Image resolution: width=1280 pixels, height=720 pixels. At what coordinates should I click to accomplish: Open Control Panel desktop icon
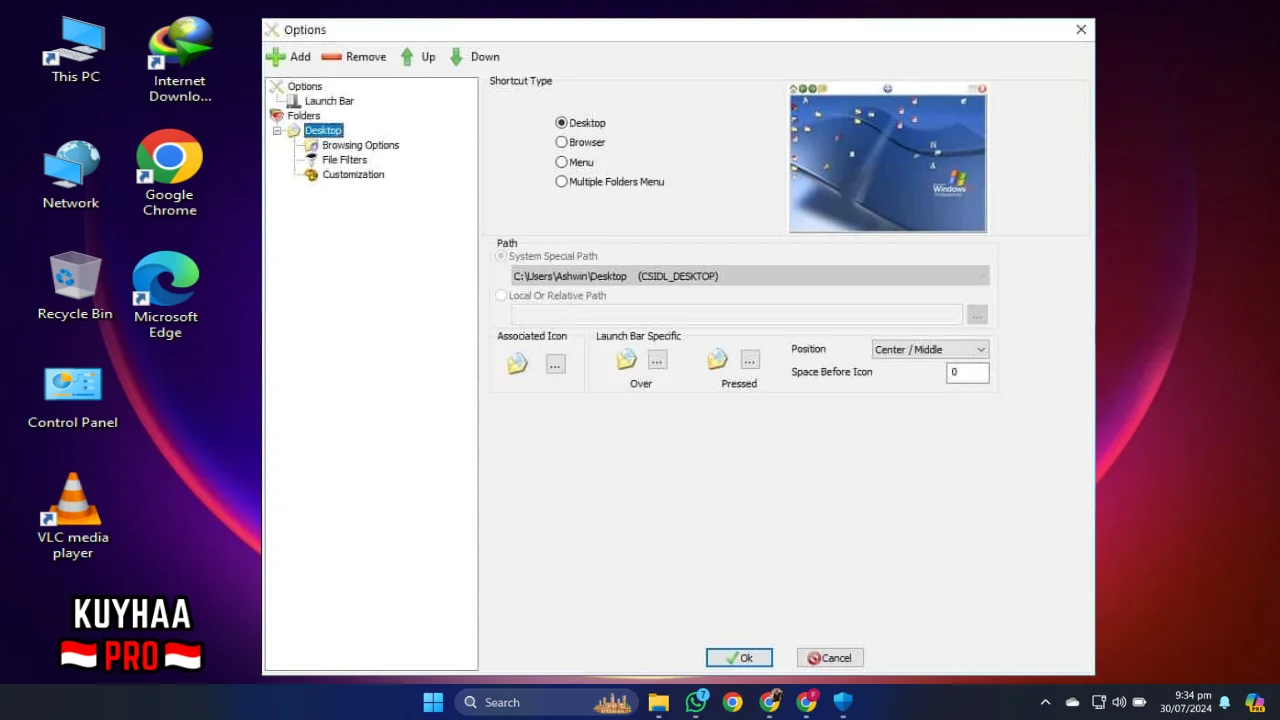pyautogui.click(x=73, y=398)
